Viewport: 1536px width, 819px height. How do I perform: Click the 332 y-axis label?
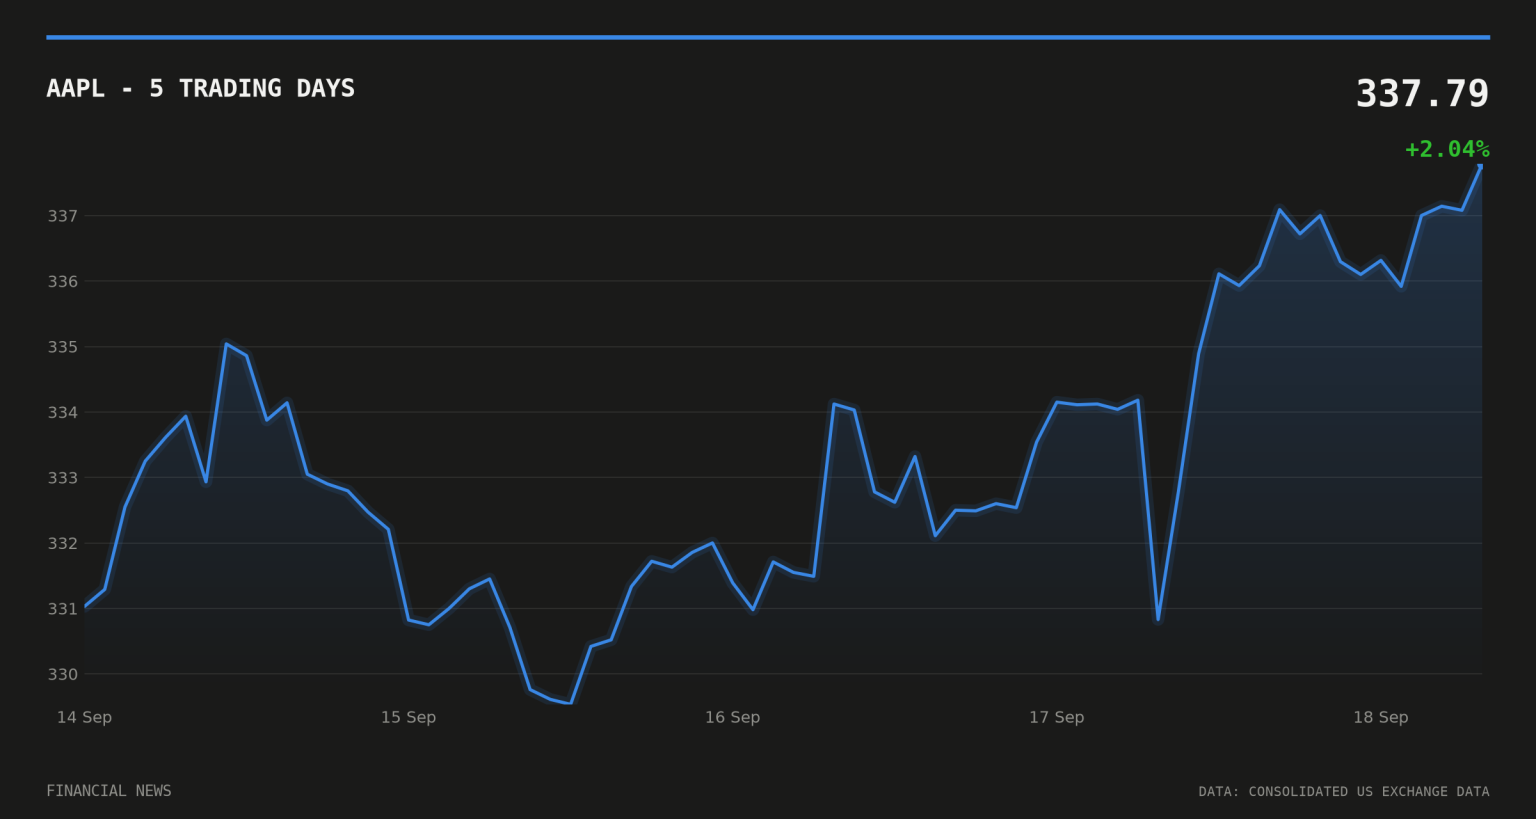coord(63,543)
